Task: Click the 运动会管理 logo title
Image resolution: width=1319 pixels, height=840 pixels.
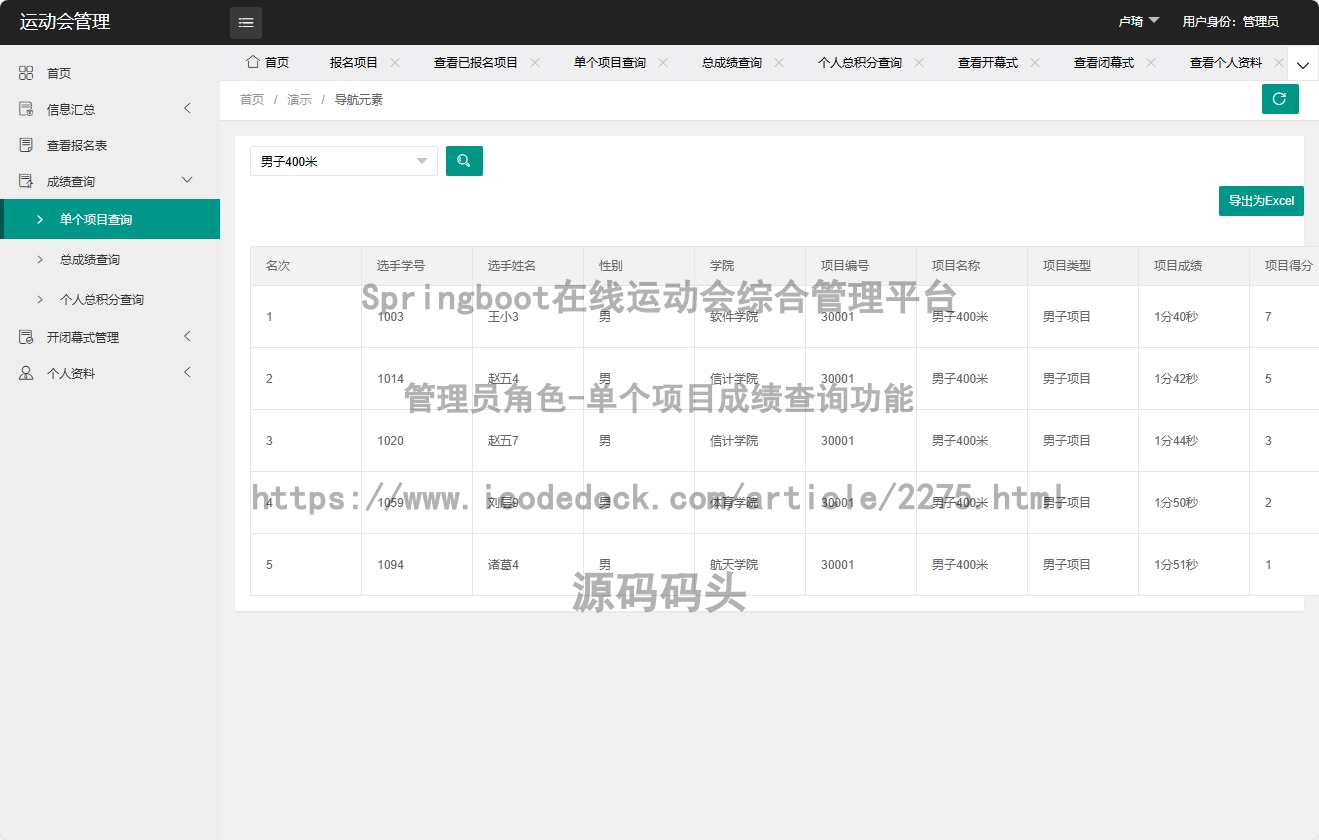Action: pos(65,22)
